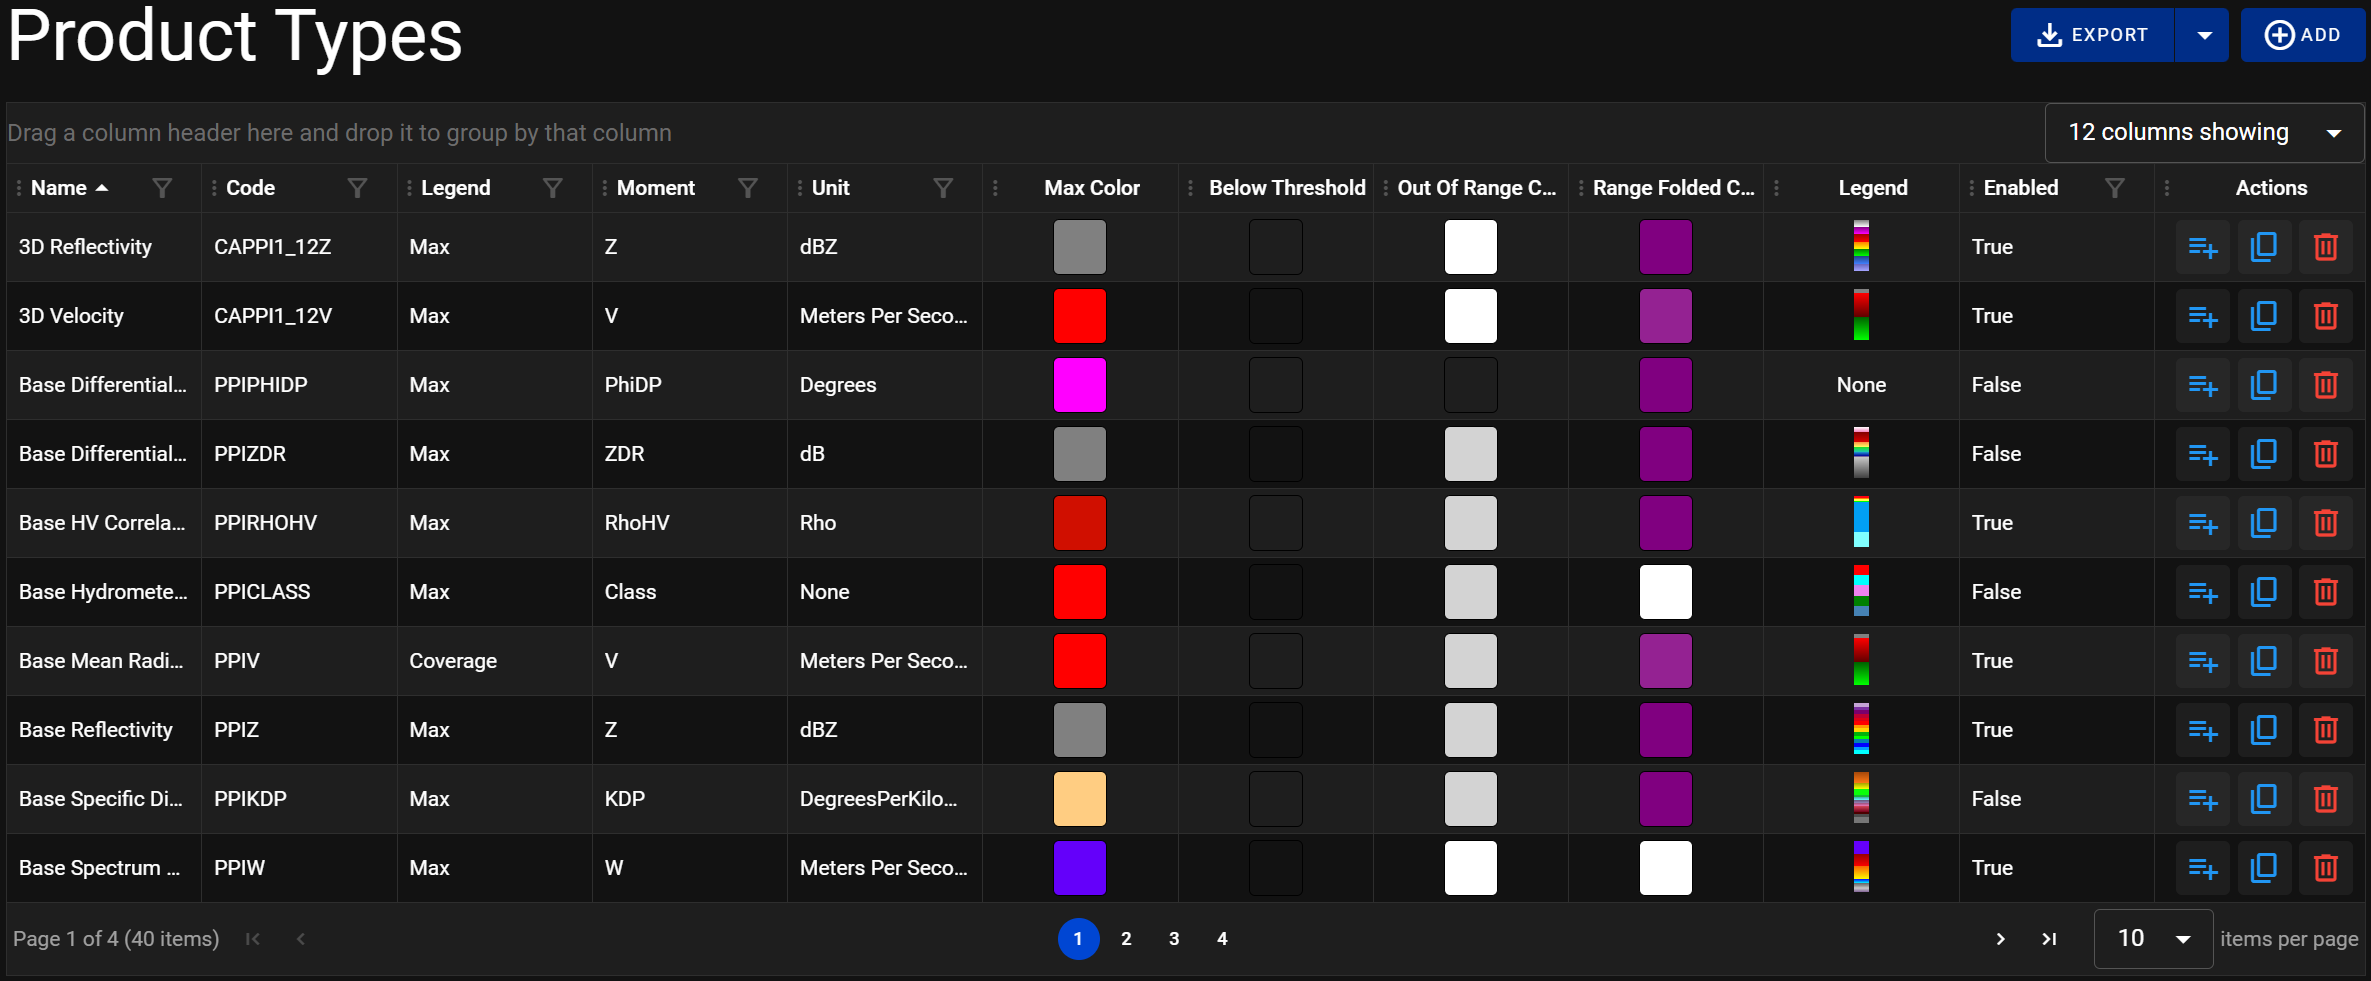Sort by the Moment column header
The image size is (2371, 981).
[655, 188]
